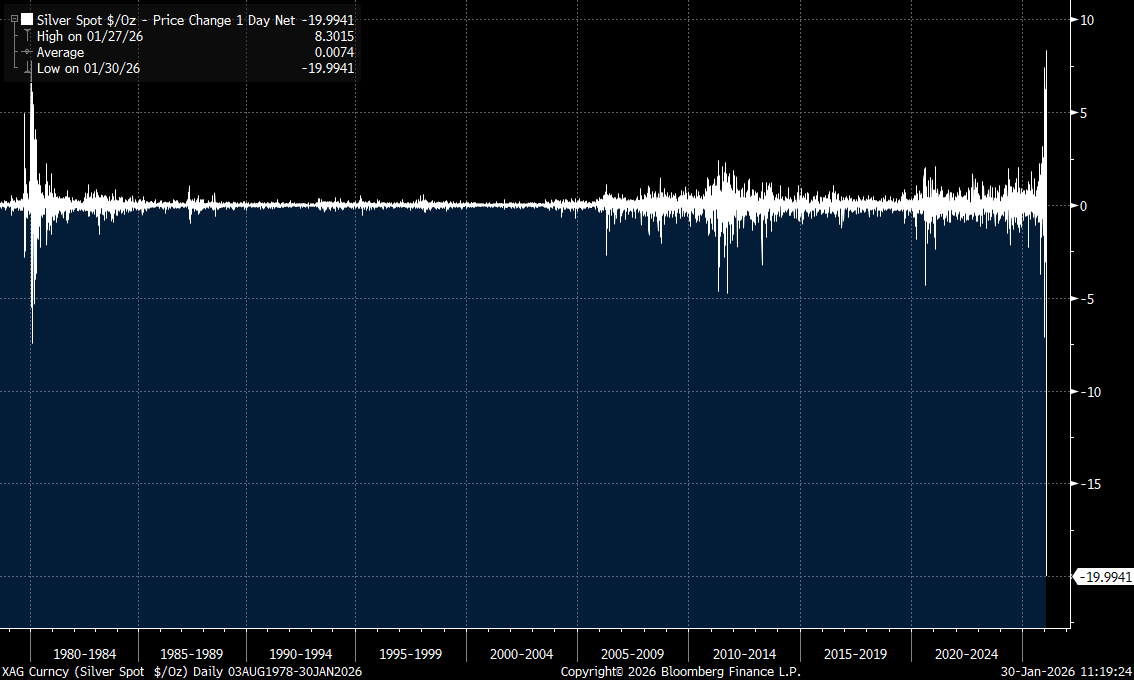
Task: Collapse the legend tree toggle box
Action: pos(14,20)
